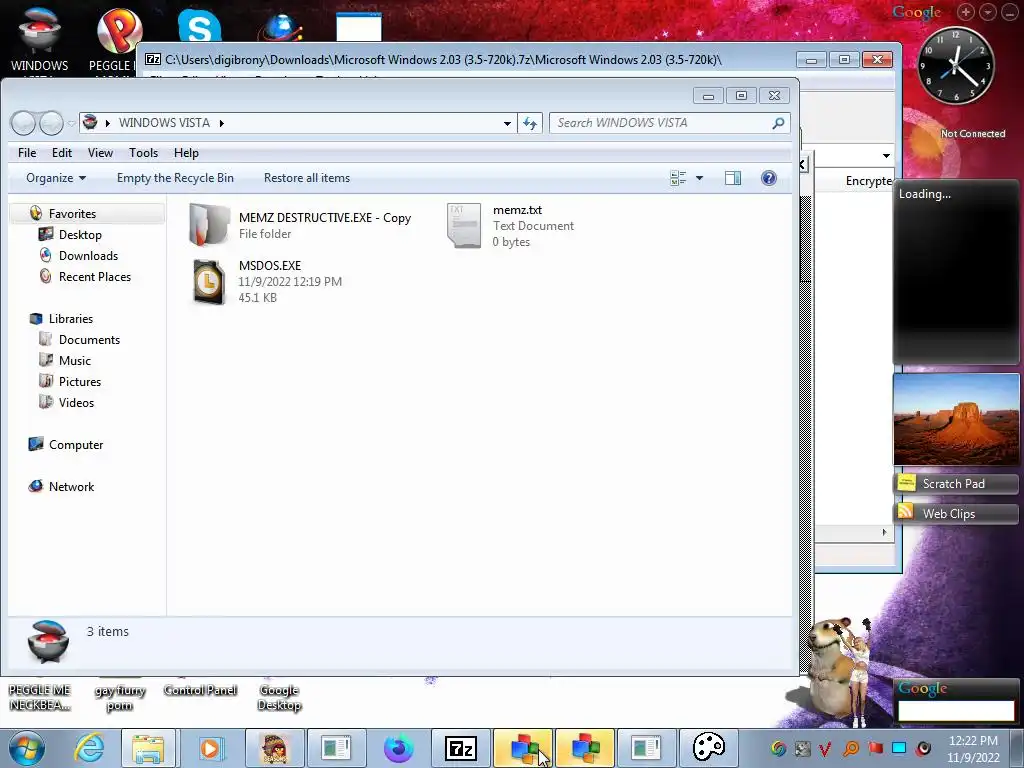The image size is (1024, 768).
Task: Select Computer in navigation pane
Action: (76, 445)
